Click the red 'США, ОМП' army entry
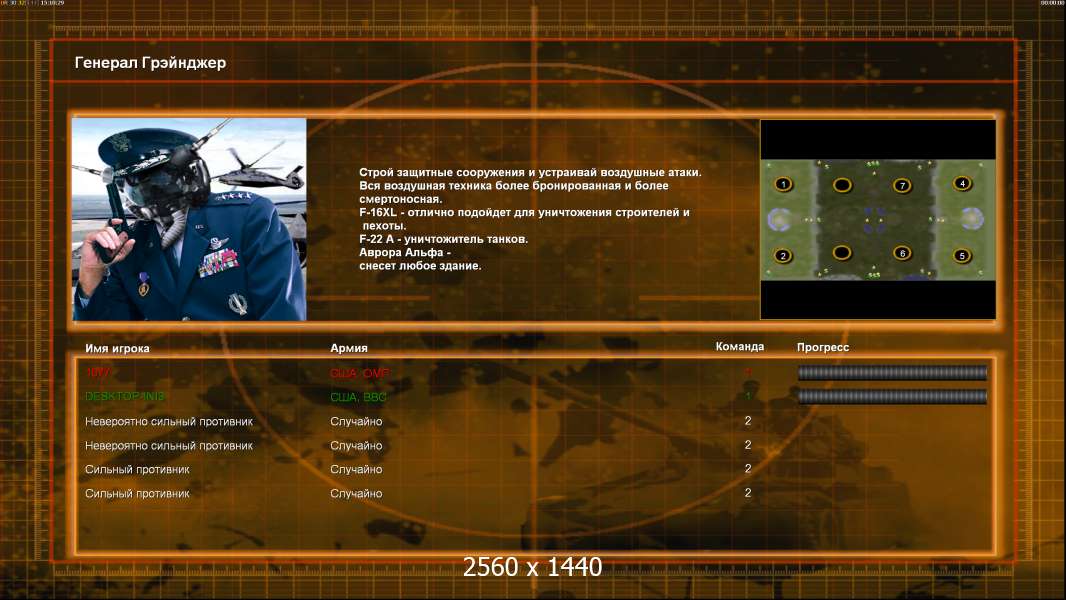 point(360,373)
